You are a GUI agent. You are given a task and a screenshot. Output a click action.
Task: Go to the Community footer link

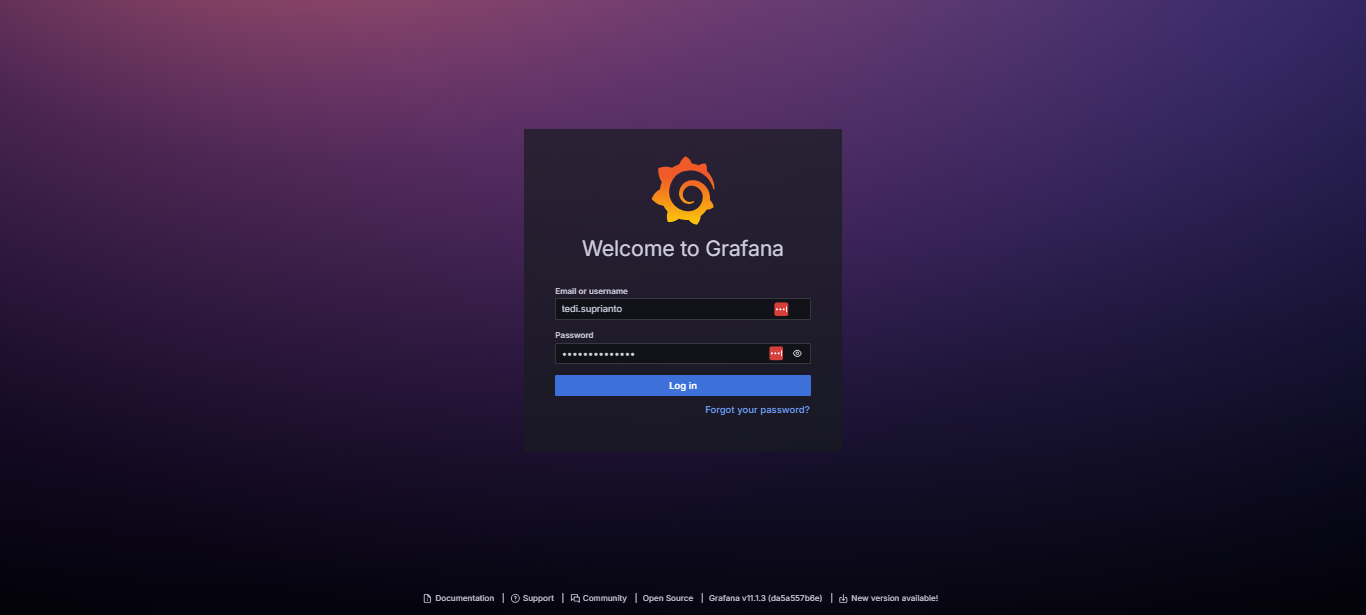[604, 598]
